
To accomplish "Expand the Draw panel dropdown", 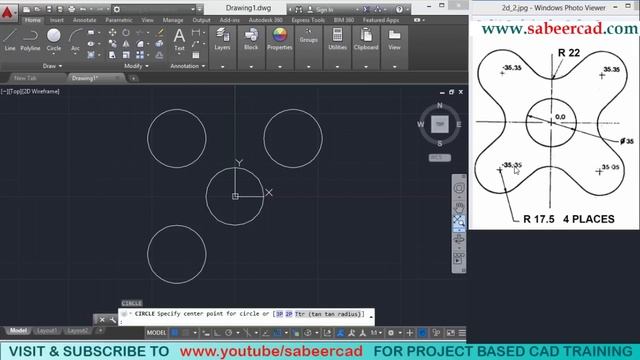I will click(x=52, y=66).
